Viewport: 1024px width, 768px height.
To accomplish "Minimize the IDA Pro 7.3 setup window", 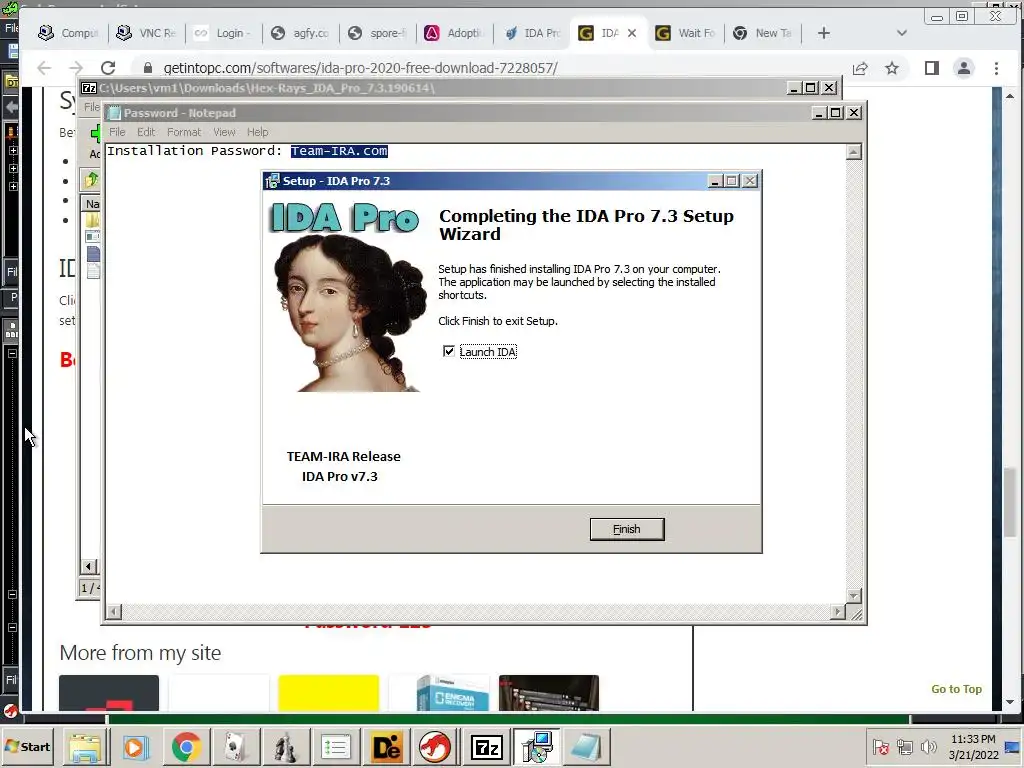I will click(715, 181).
